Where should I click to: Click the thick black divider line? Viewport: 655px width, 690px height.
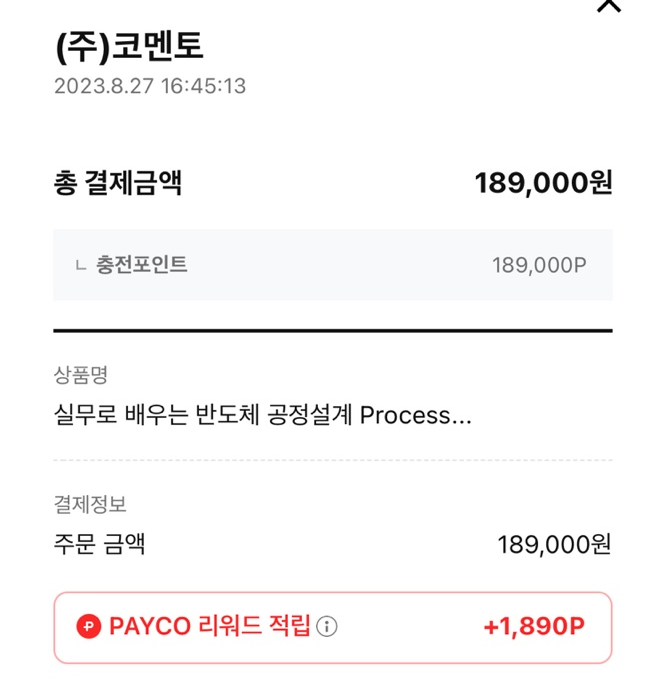coord(332,330)
